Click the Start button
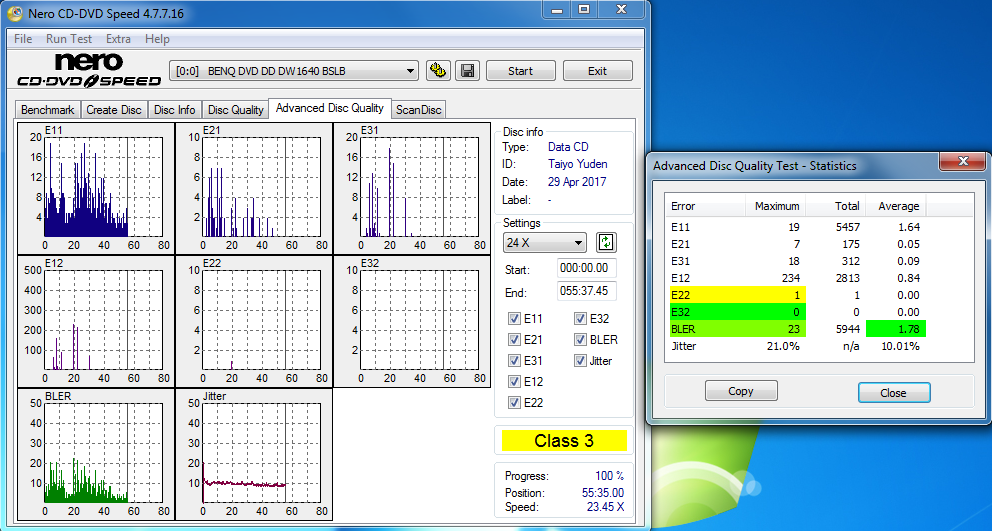 [521, 71]
